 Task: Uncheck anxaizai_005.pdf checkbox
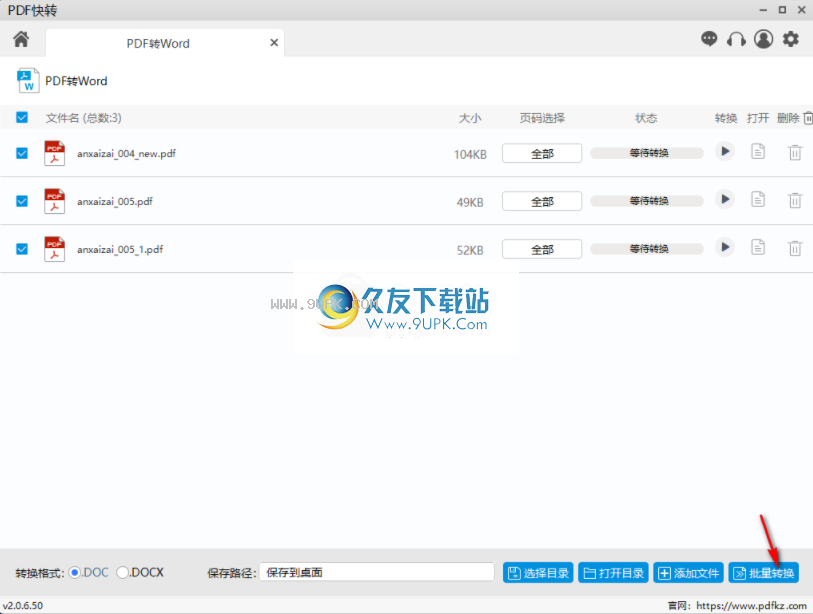(x=22, y=201)
